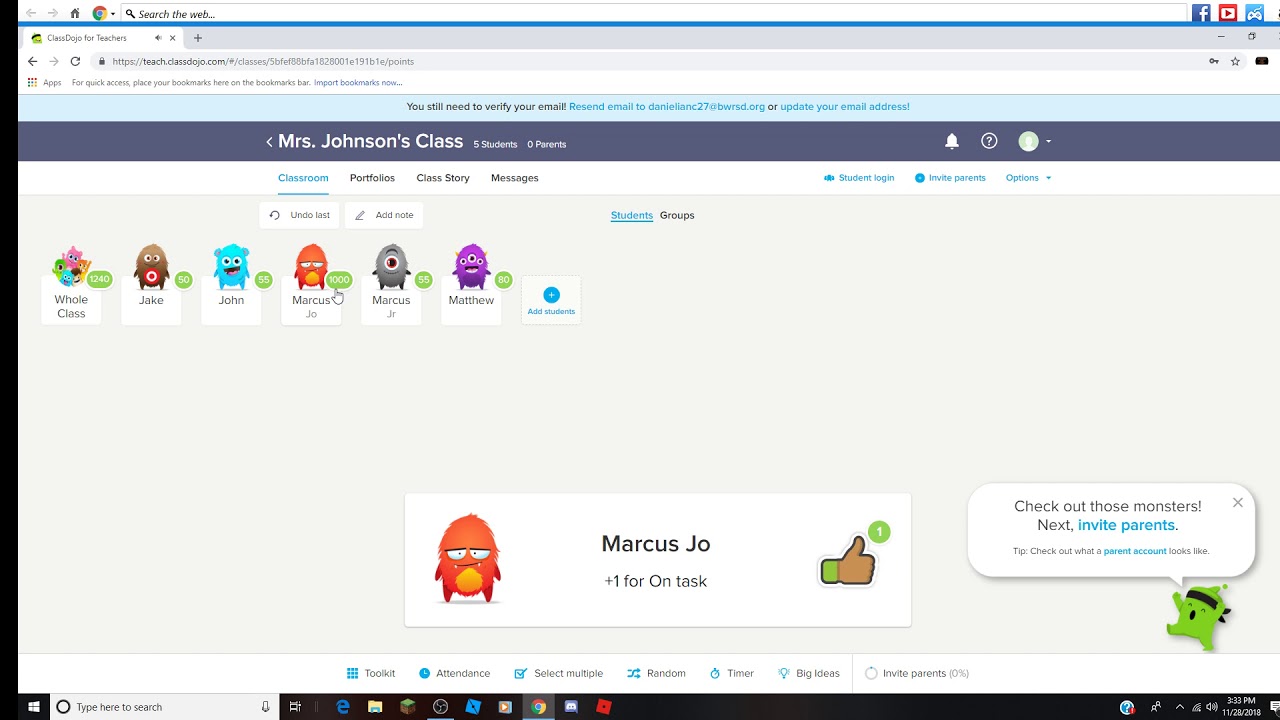Close the monsters tip bubble
Screen dimensions: 1280x720
tap(1238, 503)
